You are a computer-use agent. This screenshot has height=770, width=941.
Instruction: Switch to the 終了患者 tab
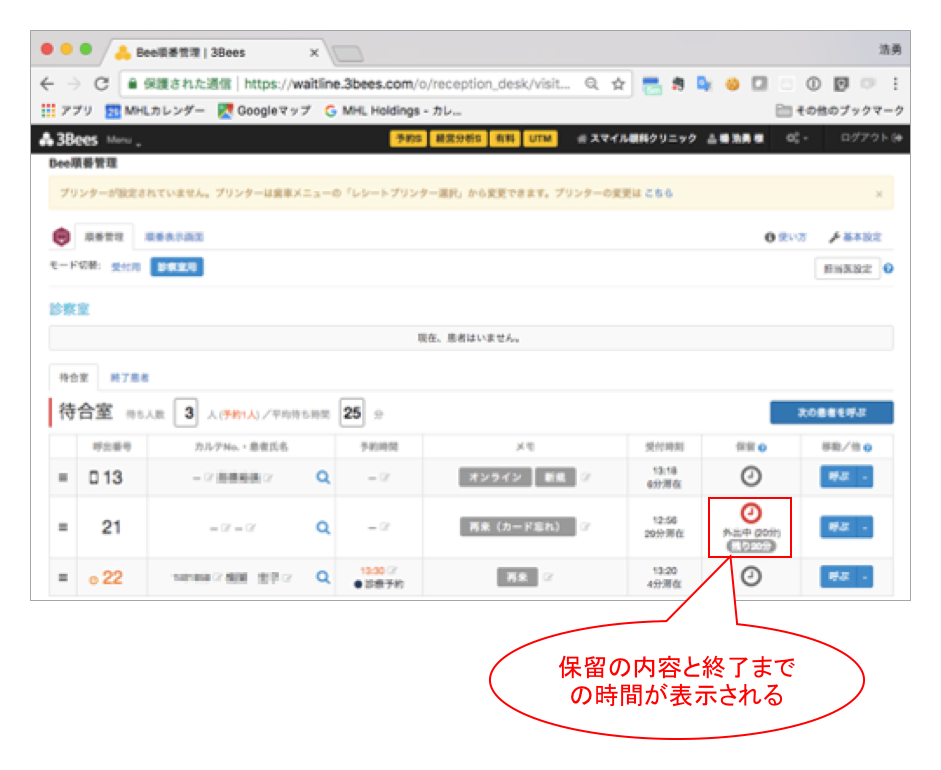(130, 377)
